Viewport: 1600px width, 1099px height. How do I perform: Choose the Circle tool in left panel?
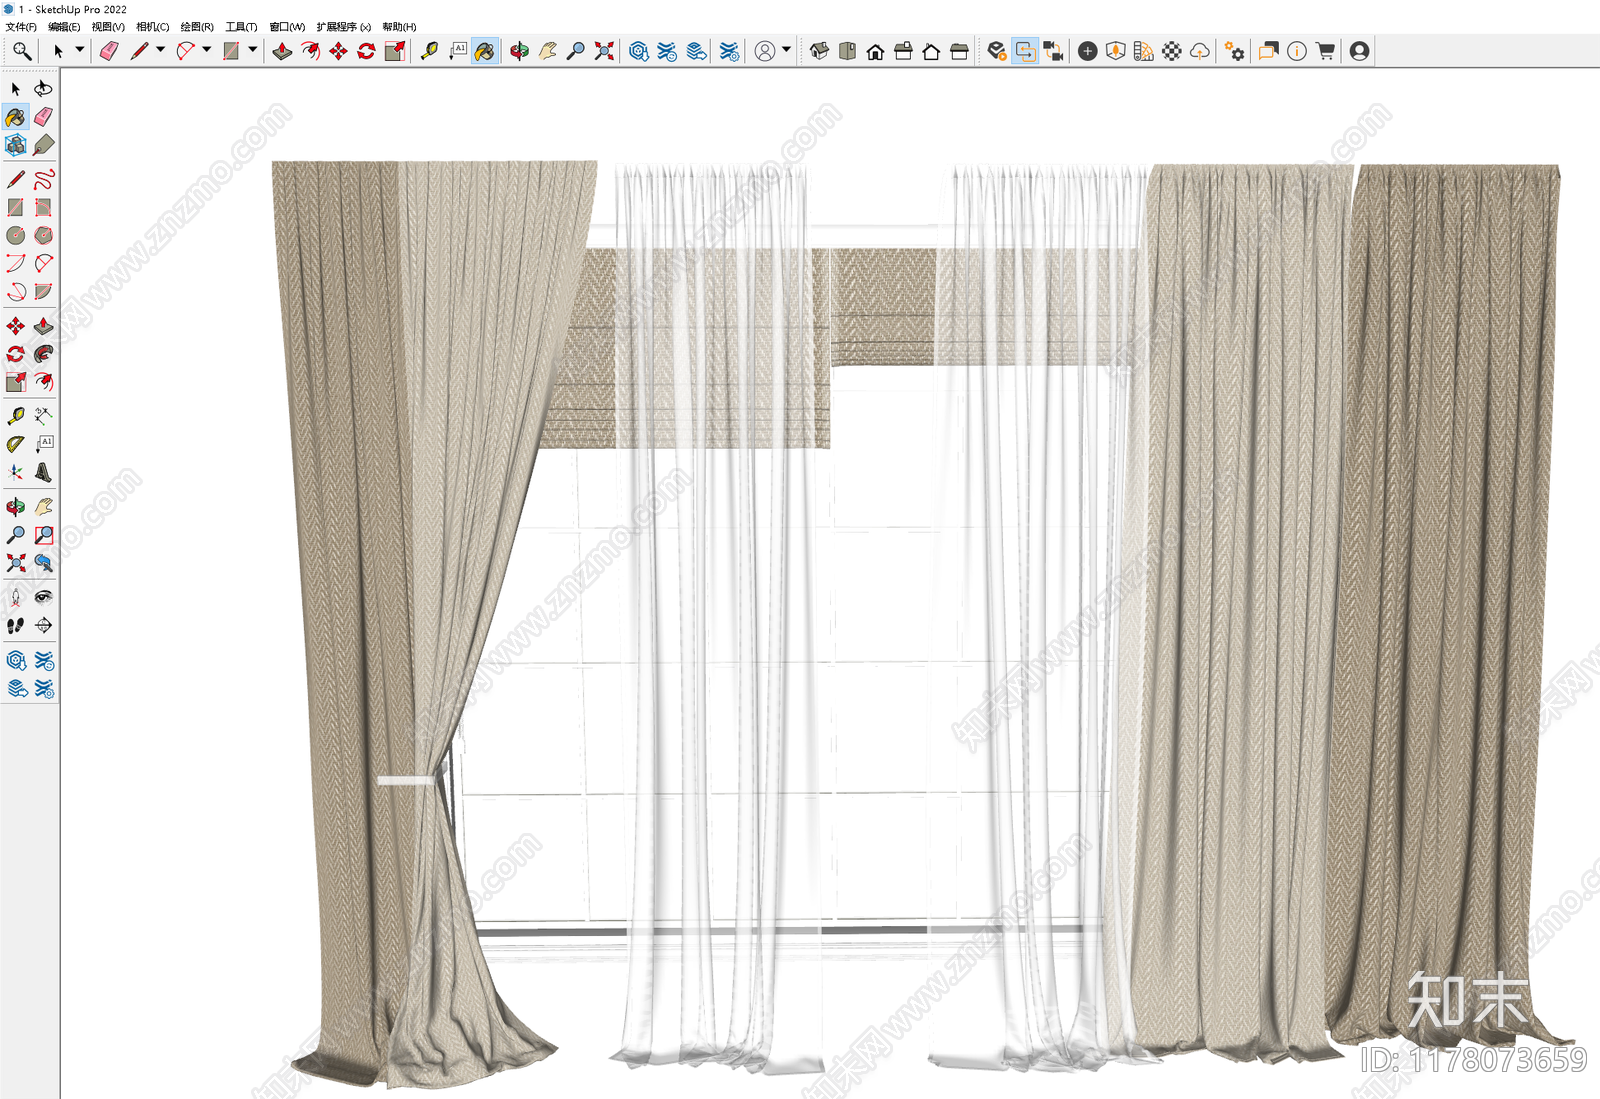pos(16,235)
